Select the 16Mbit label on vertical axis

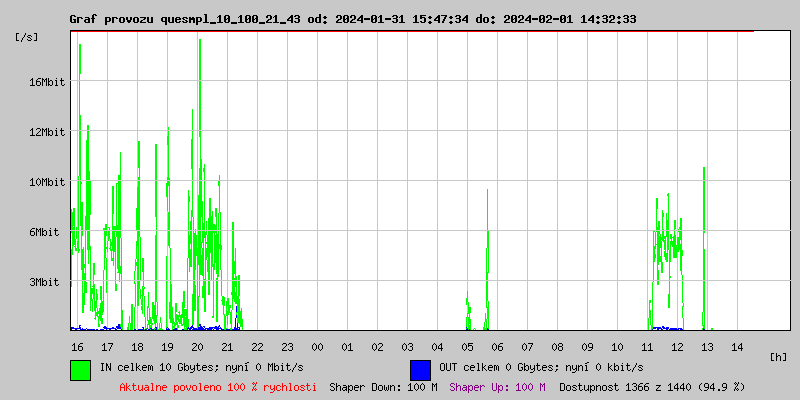point(46,82)
